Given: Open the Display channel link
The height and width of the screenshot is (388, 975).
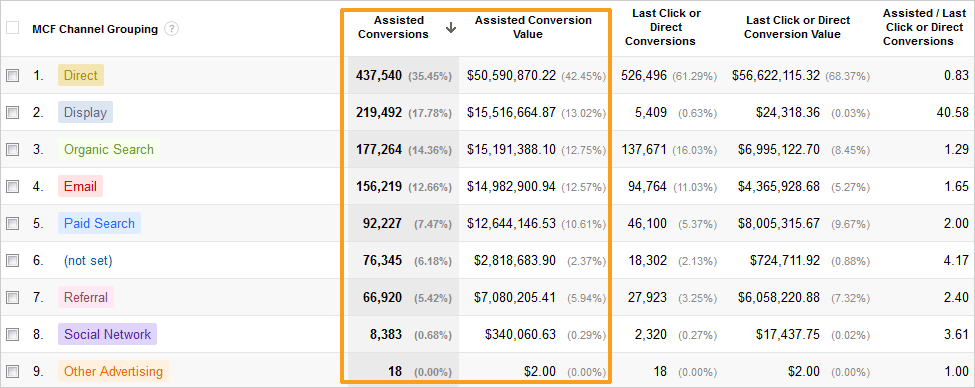Looking at the screenshot, I should click(x=85, y=113).
